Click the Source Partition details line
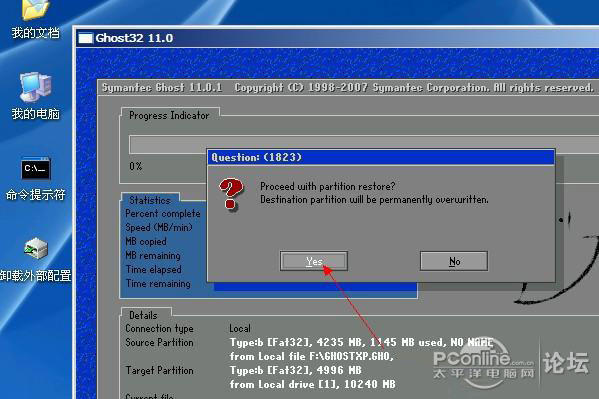The width and height of the screenshot is (599, 399). pos(309,342)
